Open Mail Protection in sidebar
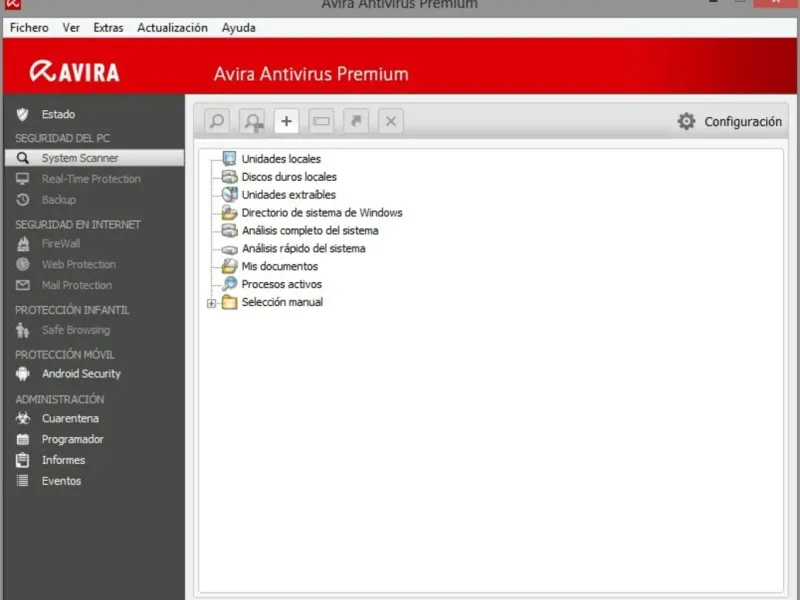 pos(77,286)
